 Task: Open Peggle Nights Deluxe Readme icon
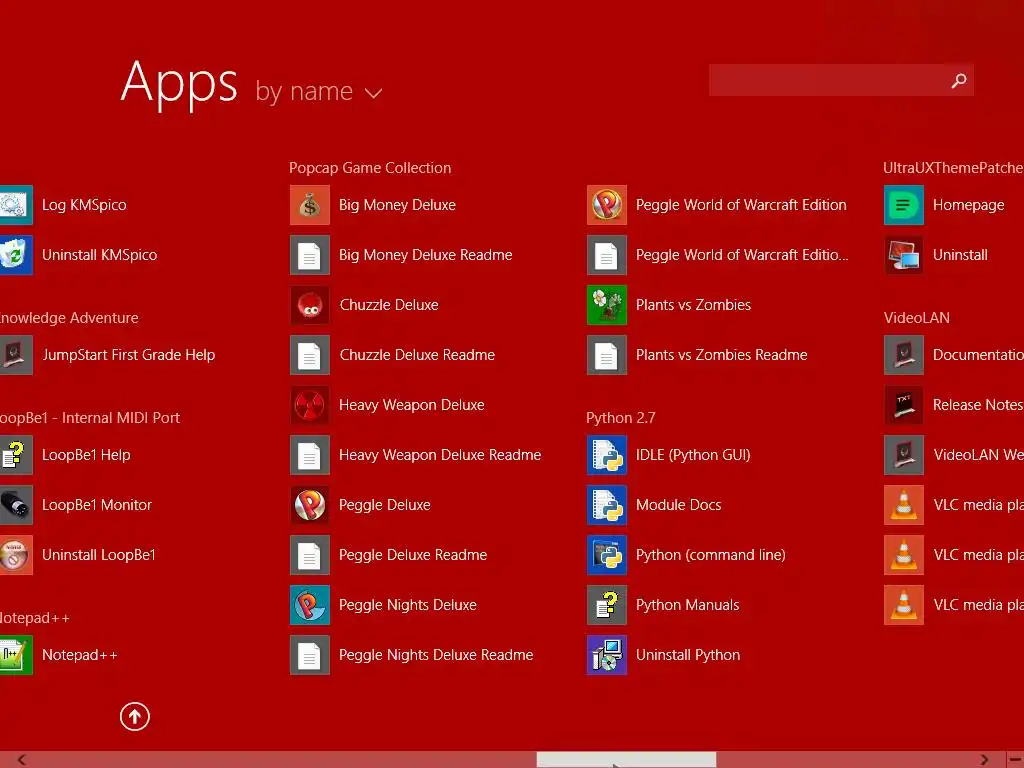[x=310, y=654]
